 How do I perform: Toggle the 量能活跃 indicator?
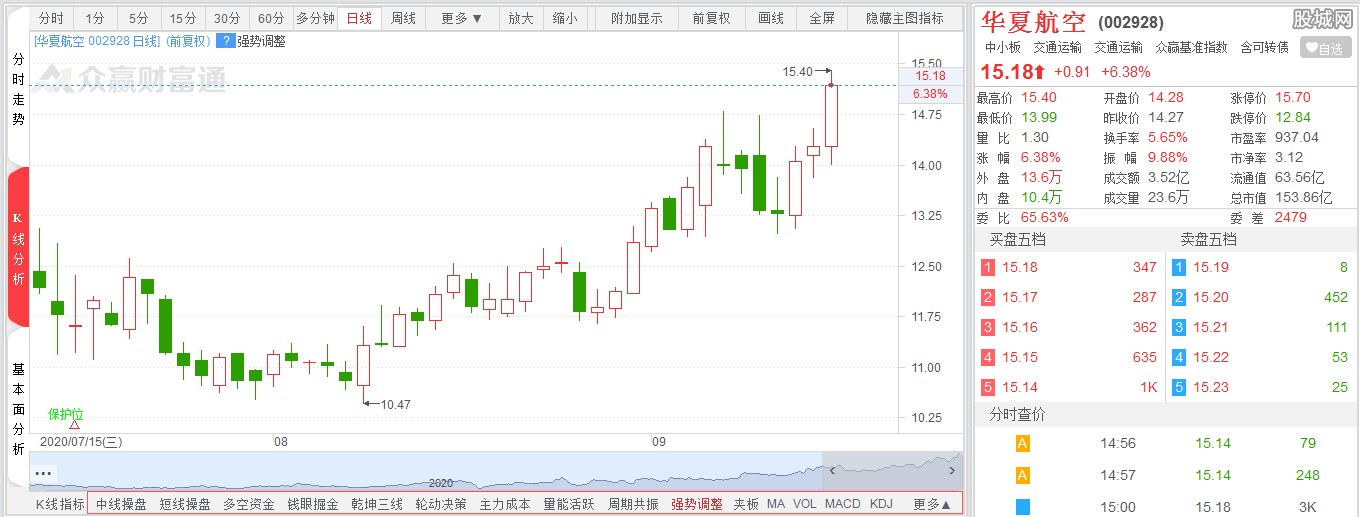569,504
